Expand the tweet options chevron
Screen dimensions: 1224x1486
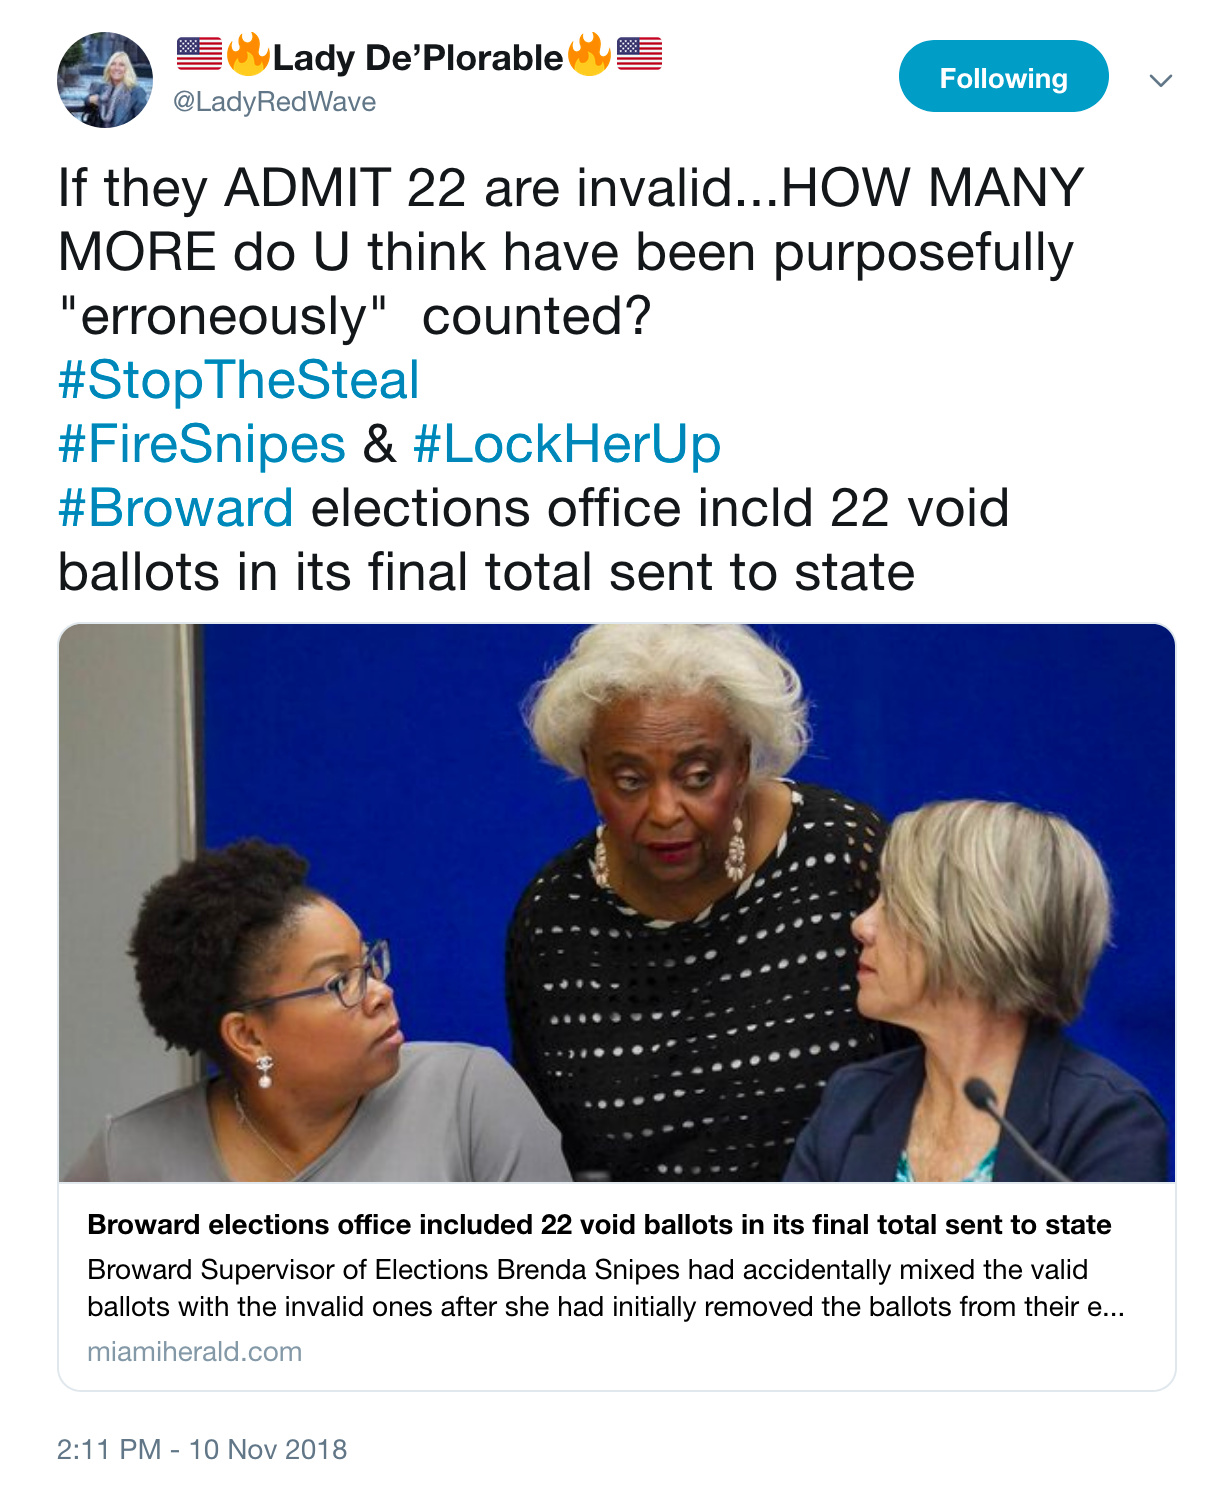[1160, 80]
